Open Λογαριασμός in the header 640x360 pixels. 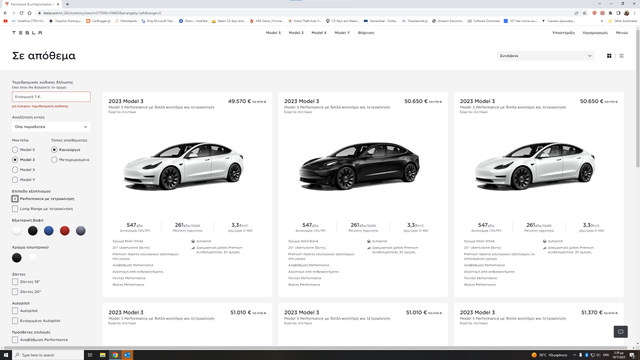coord(595,33)
